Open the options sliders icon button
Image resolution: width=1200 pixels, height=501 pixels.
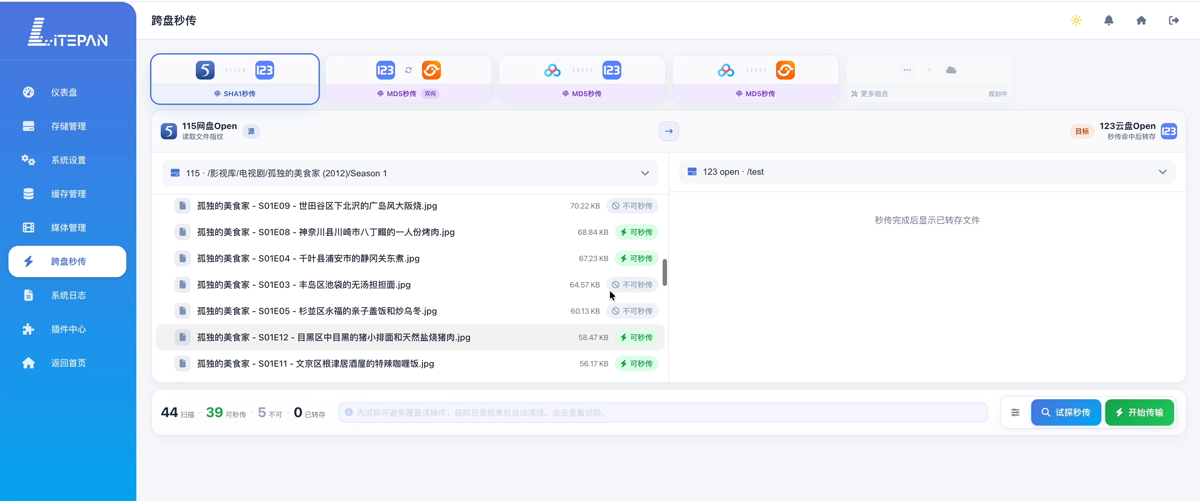click(x=1015, y=412)
